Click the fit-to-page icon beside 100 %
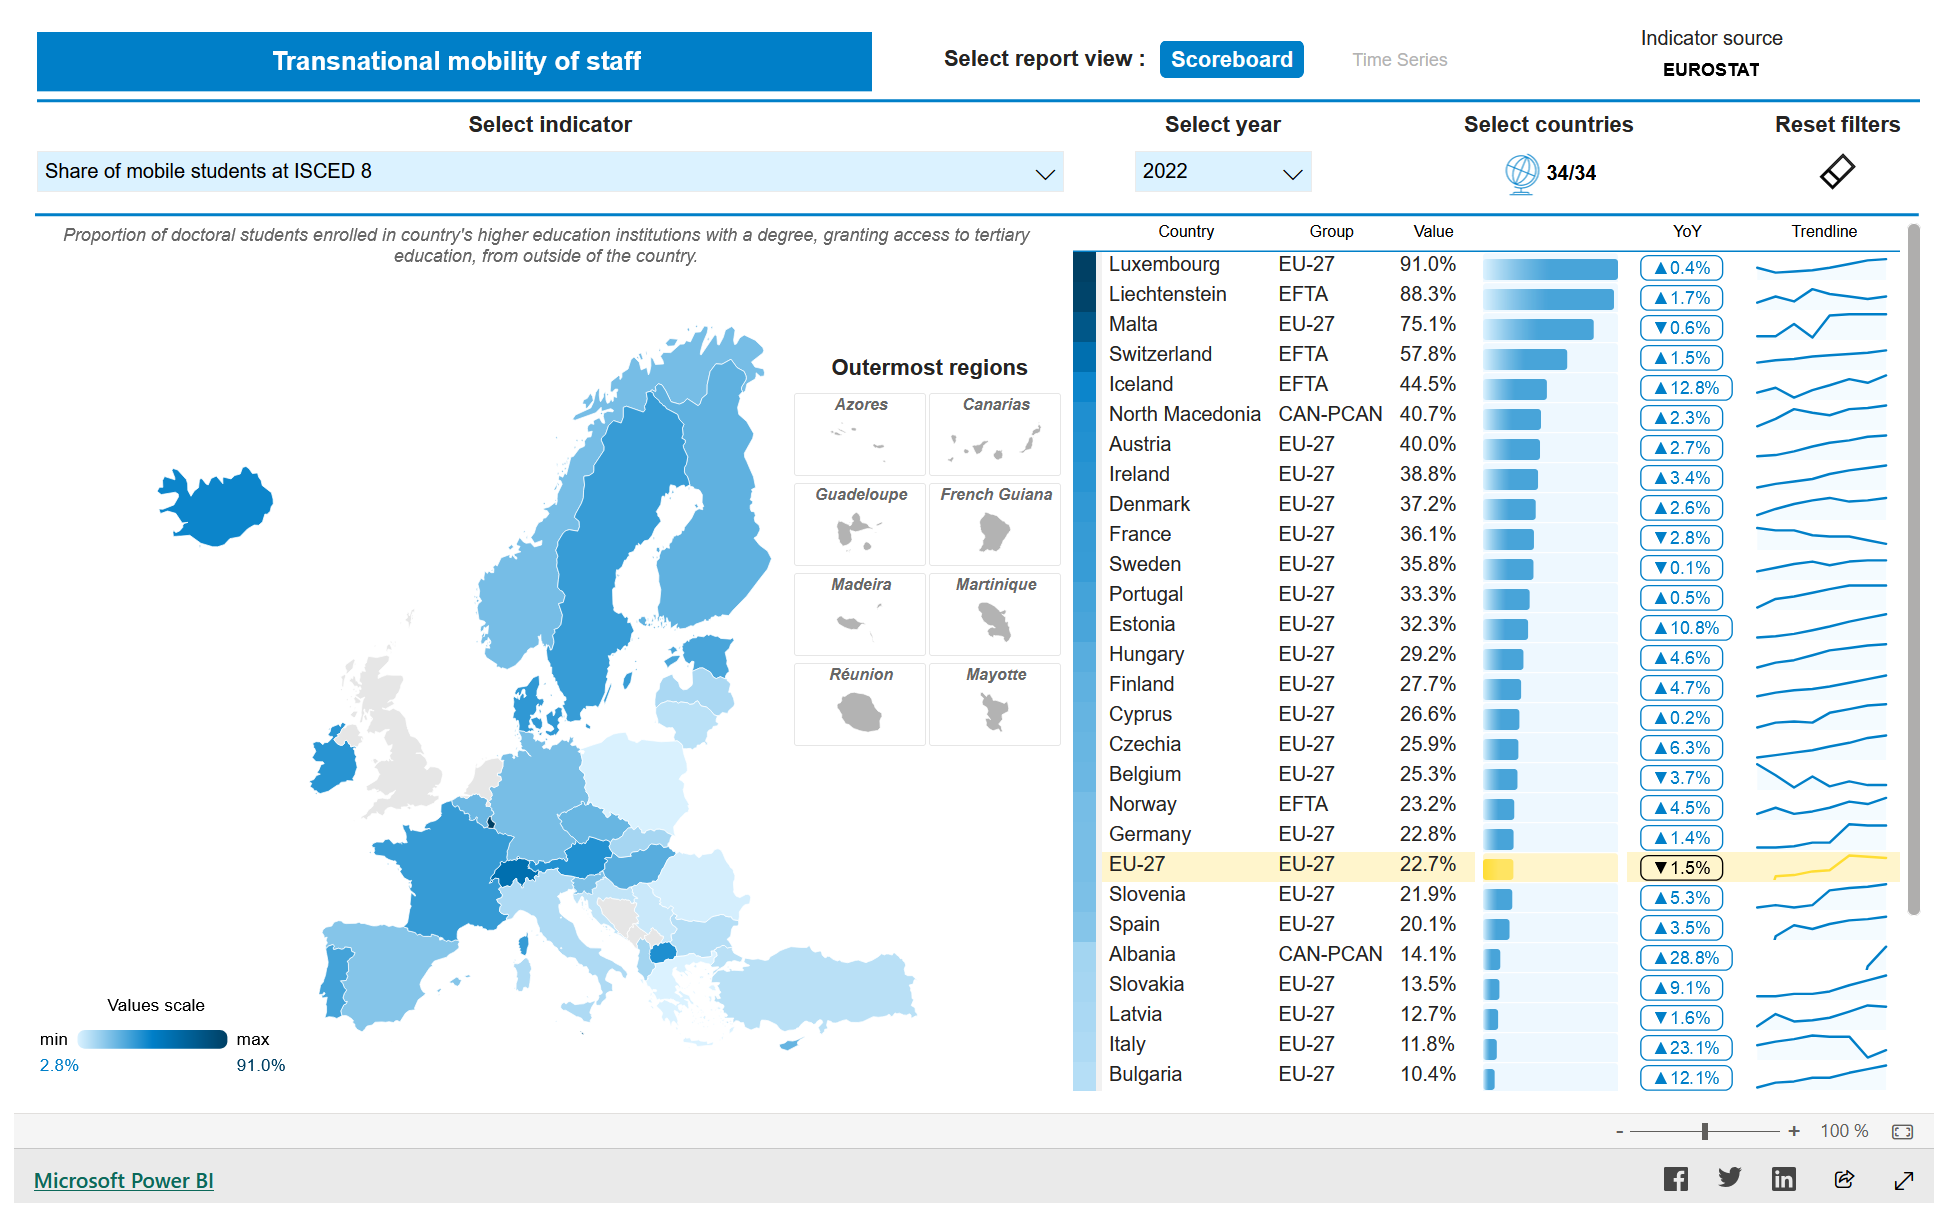The width and height of the screenshot is (1948, 1217). pos(1902,1131)
